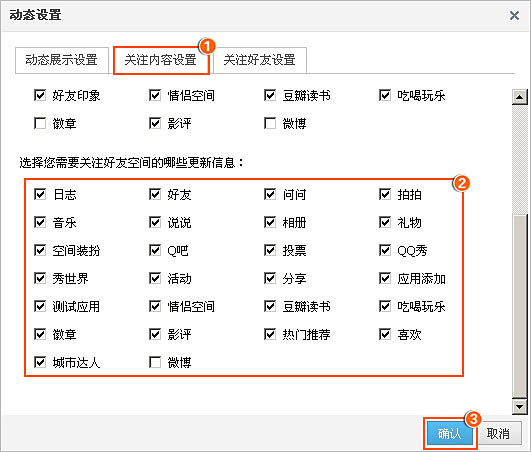Disable the 相册 checkbox

click(270, 222)
